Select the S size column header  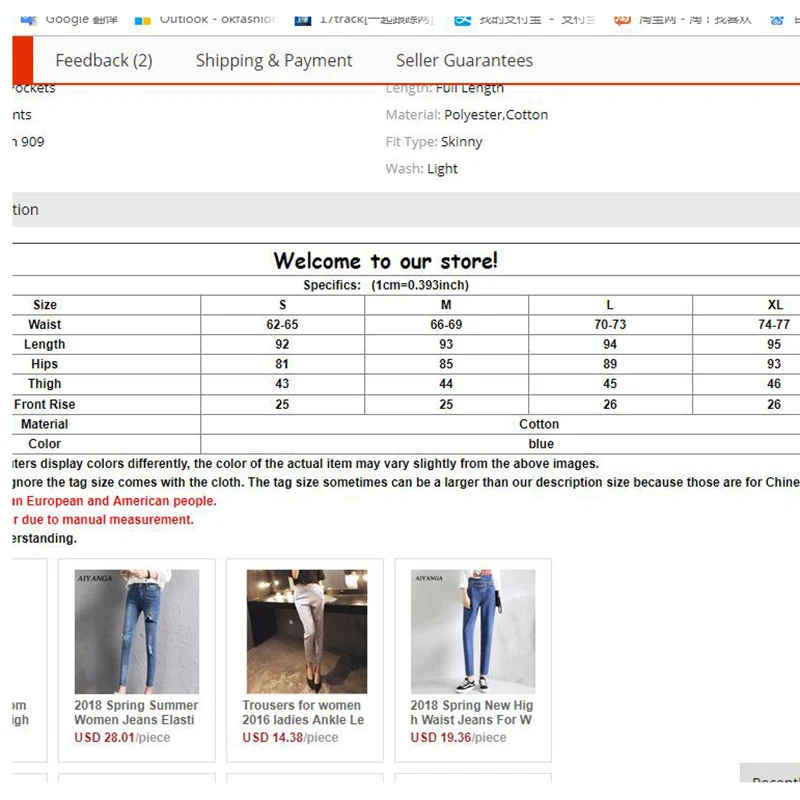[283, 305]
